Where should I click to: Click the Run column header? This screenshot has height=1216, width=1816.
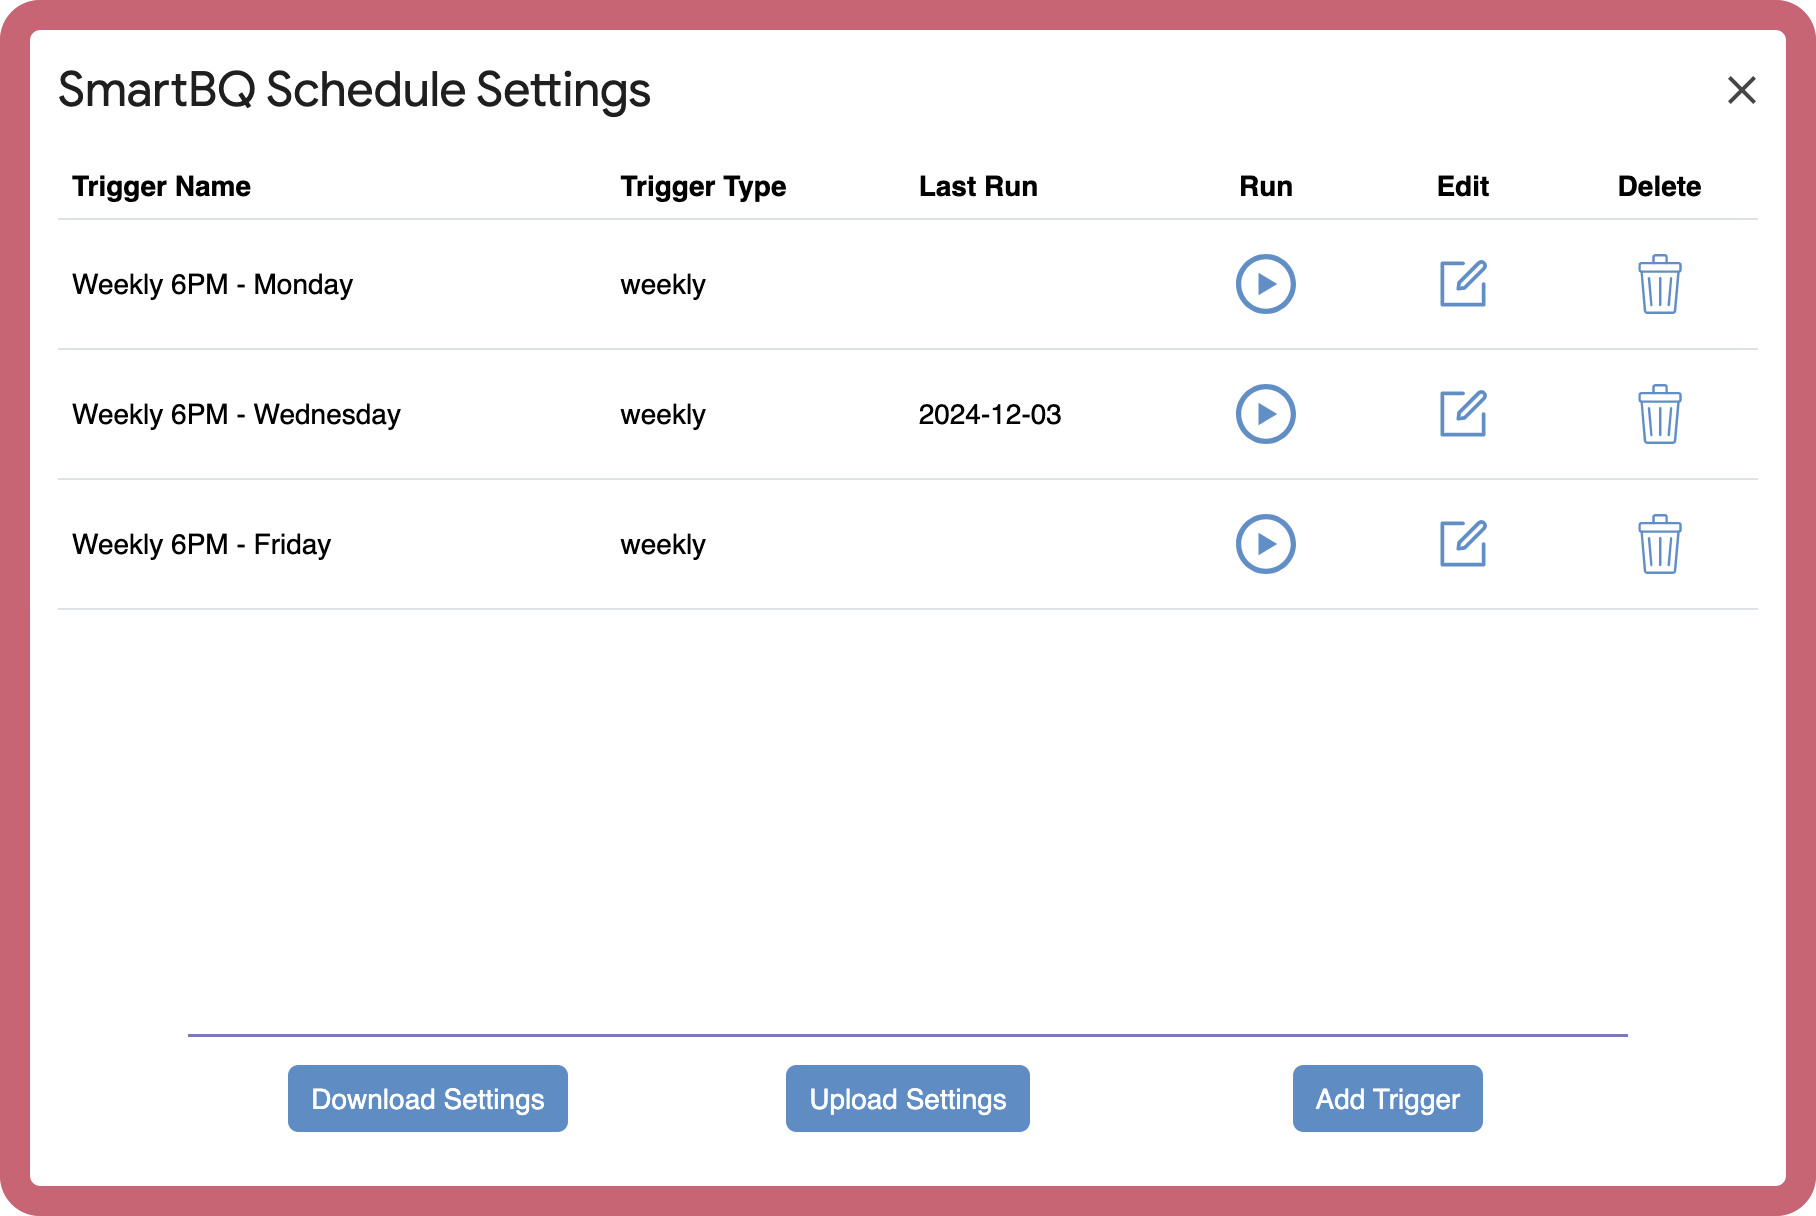[1265, 187]
